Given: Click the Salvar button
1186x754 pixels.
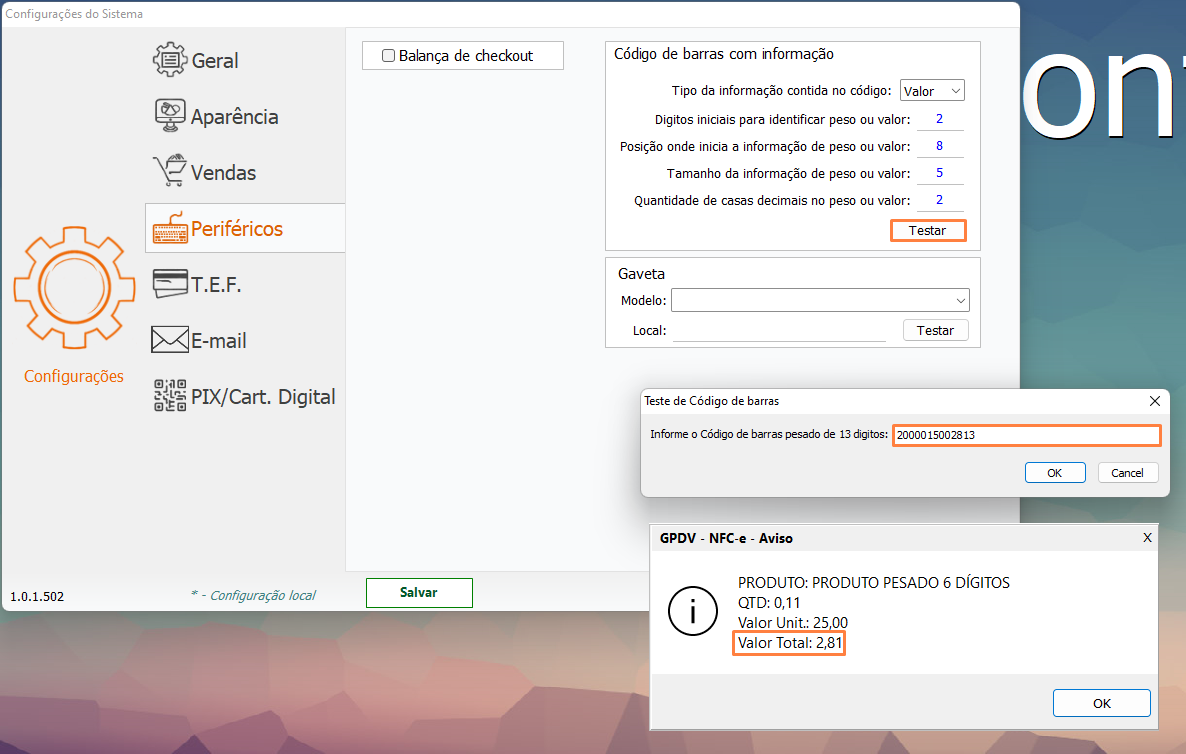Looking at the screenshot, I should (419, 592).
